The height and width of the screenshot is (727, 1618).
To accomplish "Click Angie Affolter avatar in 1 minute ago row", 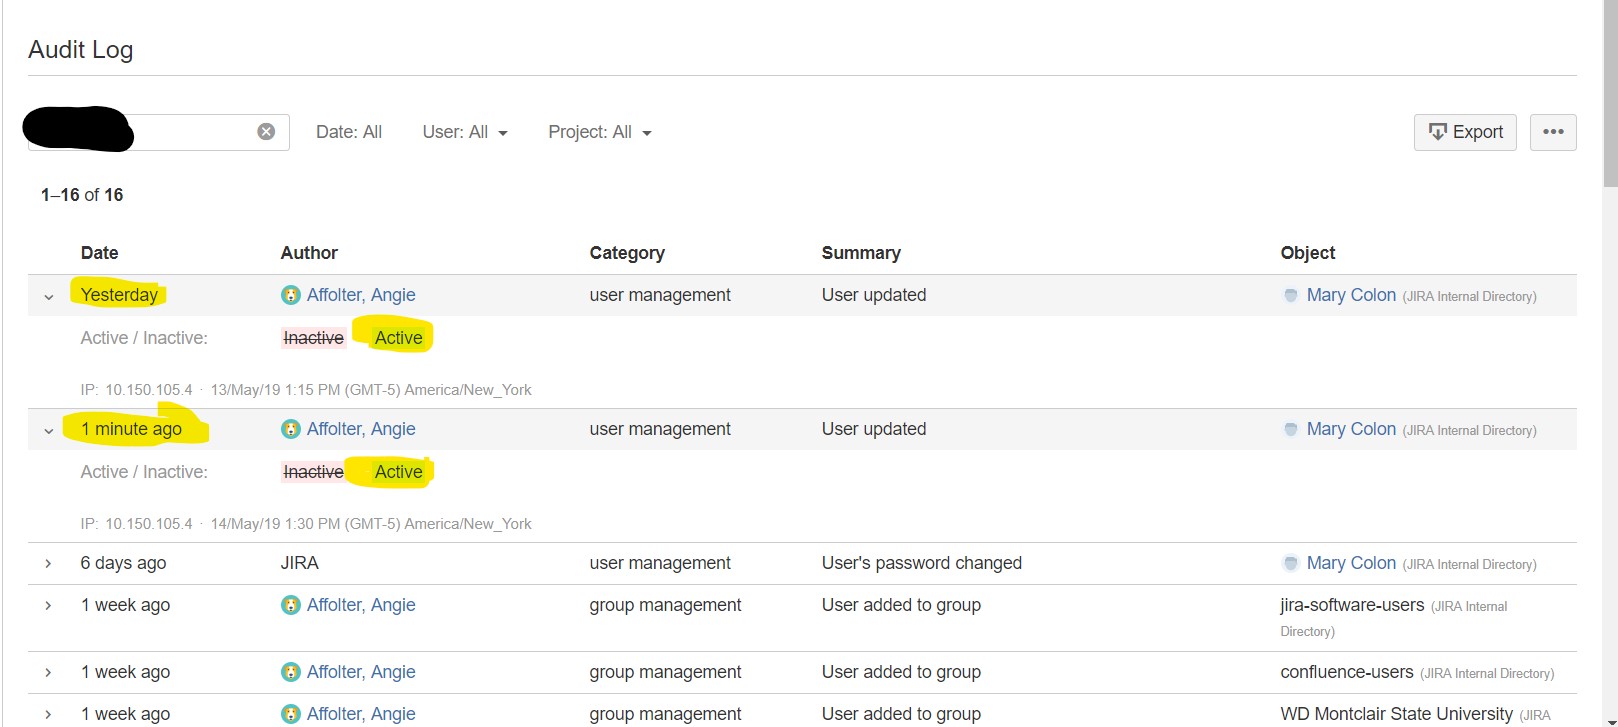I will click(291, 429).
